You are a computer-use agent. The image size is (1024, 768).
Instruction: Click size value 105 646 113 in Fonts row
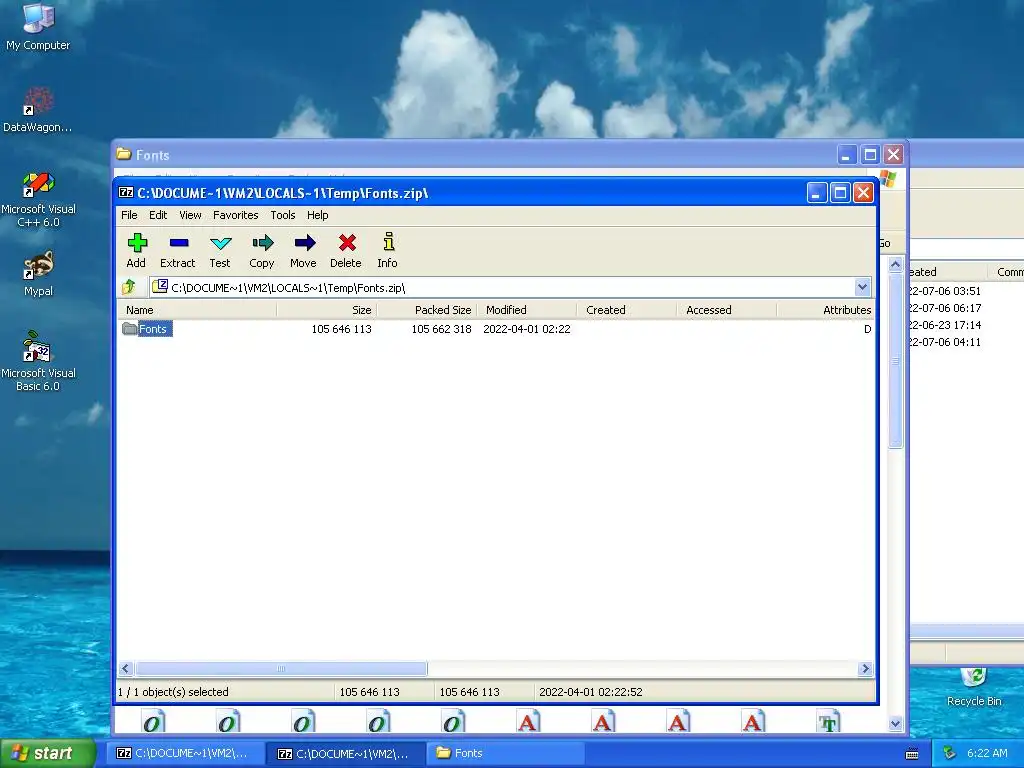[341, 328]
